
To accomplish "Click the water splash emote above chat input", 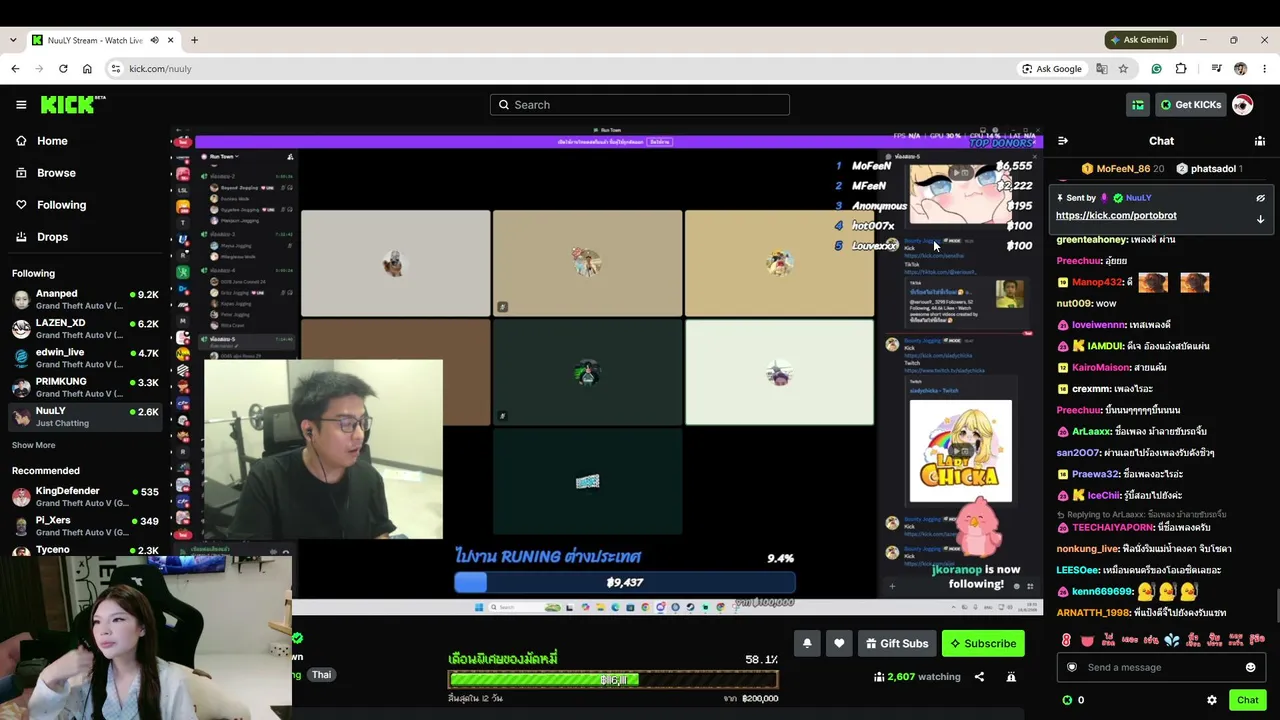I will tap(1172, 639).
